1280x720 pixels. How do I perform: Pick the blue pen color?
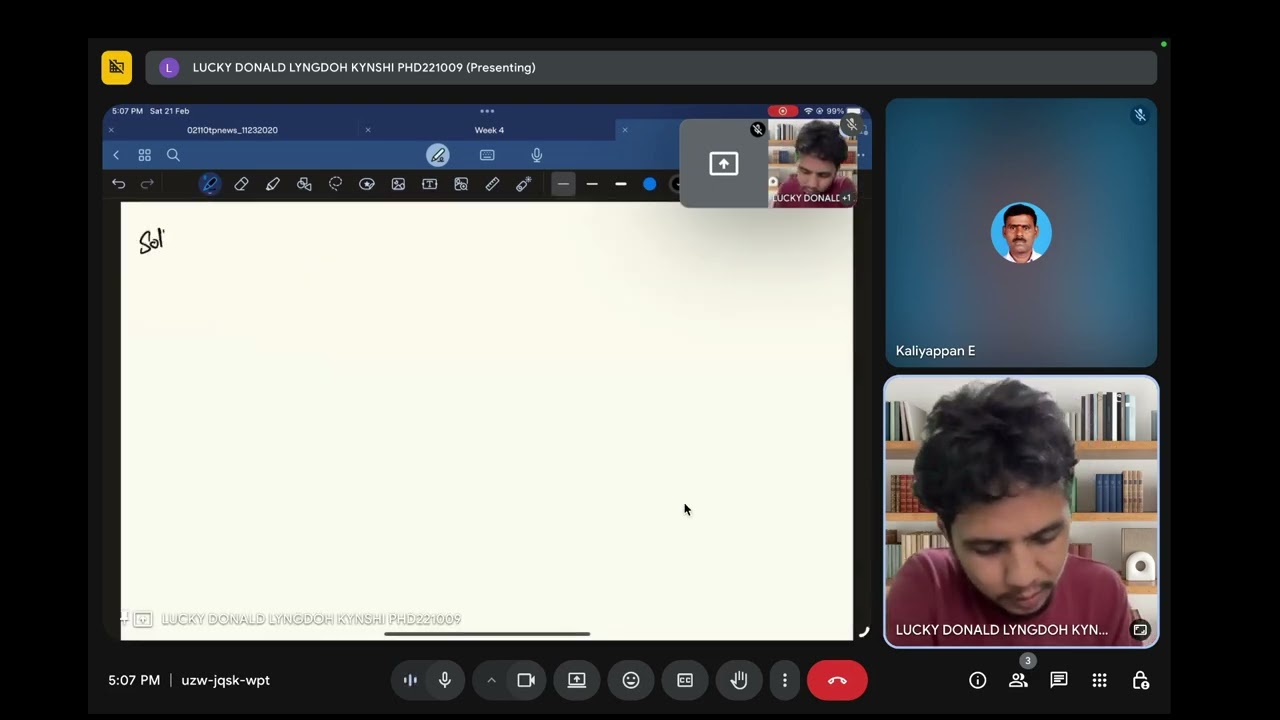649,184
